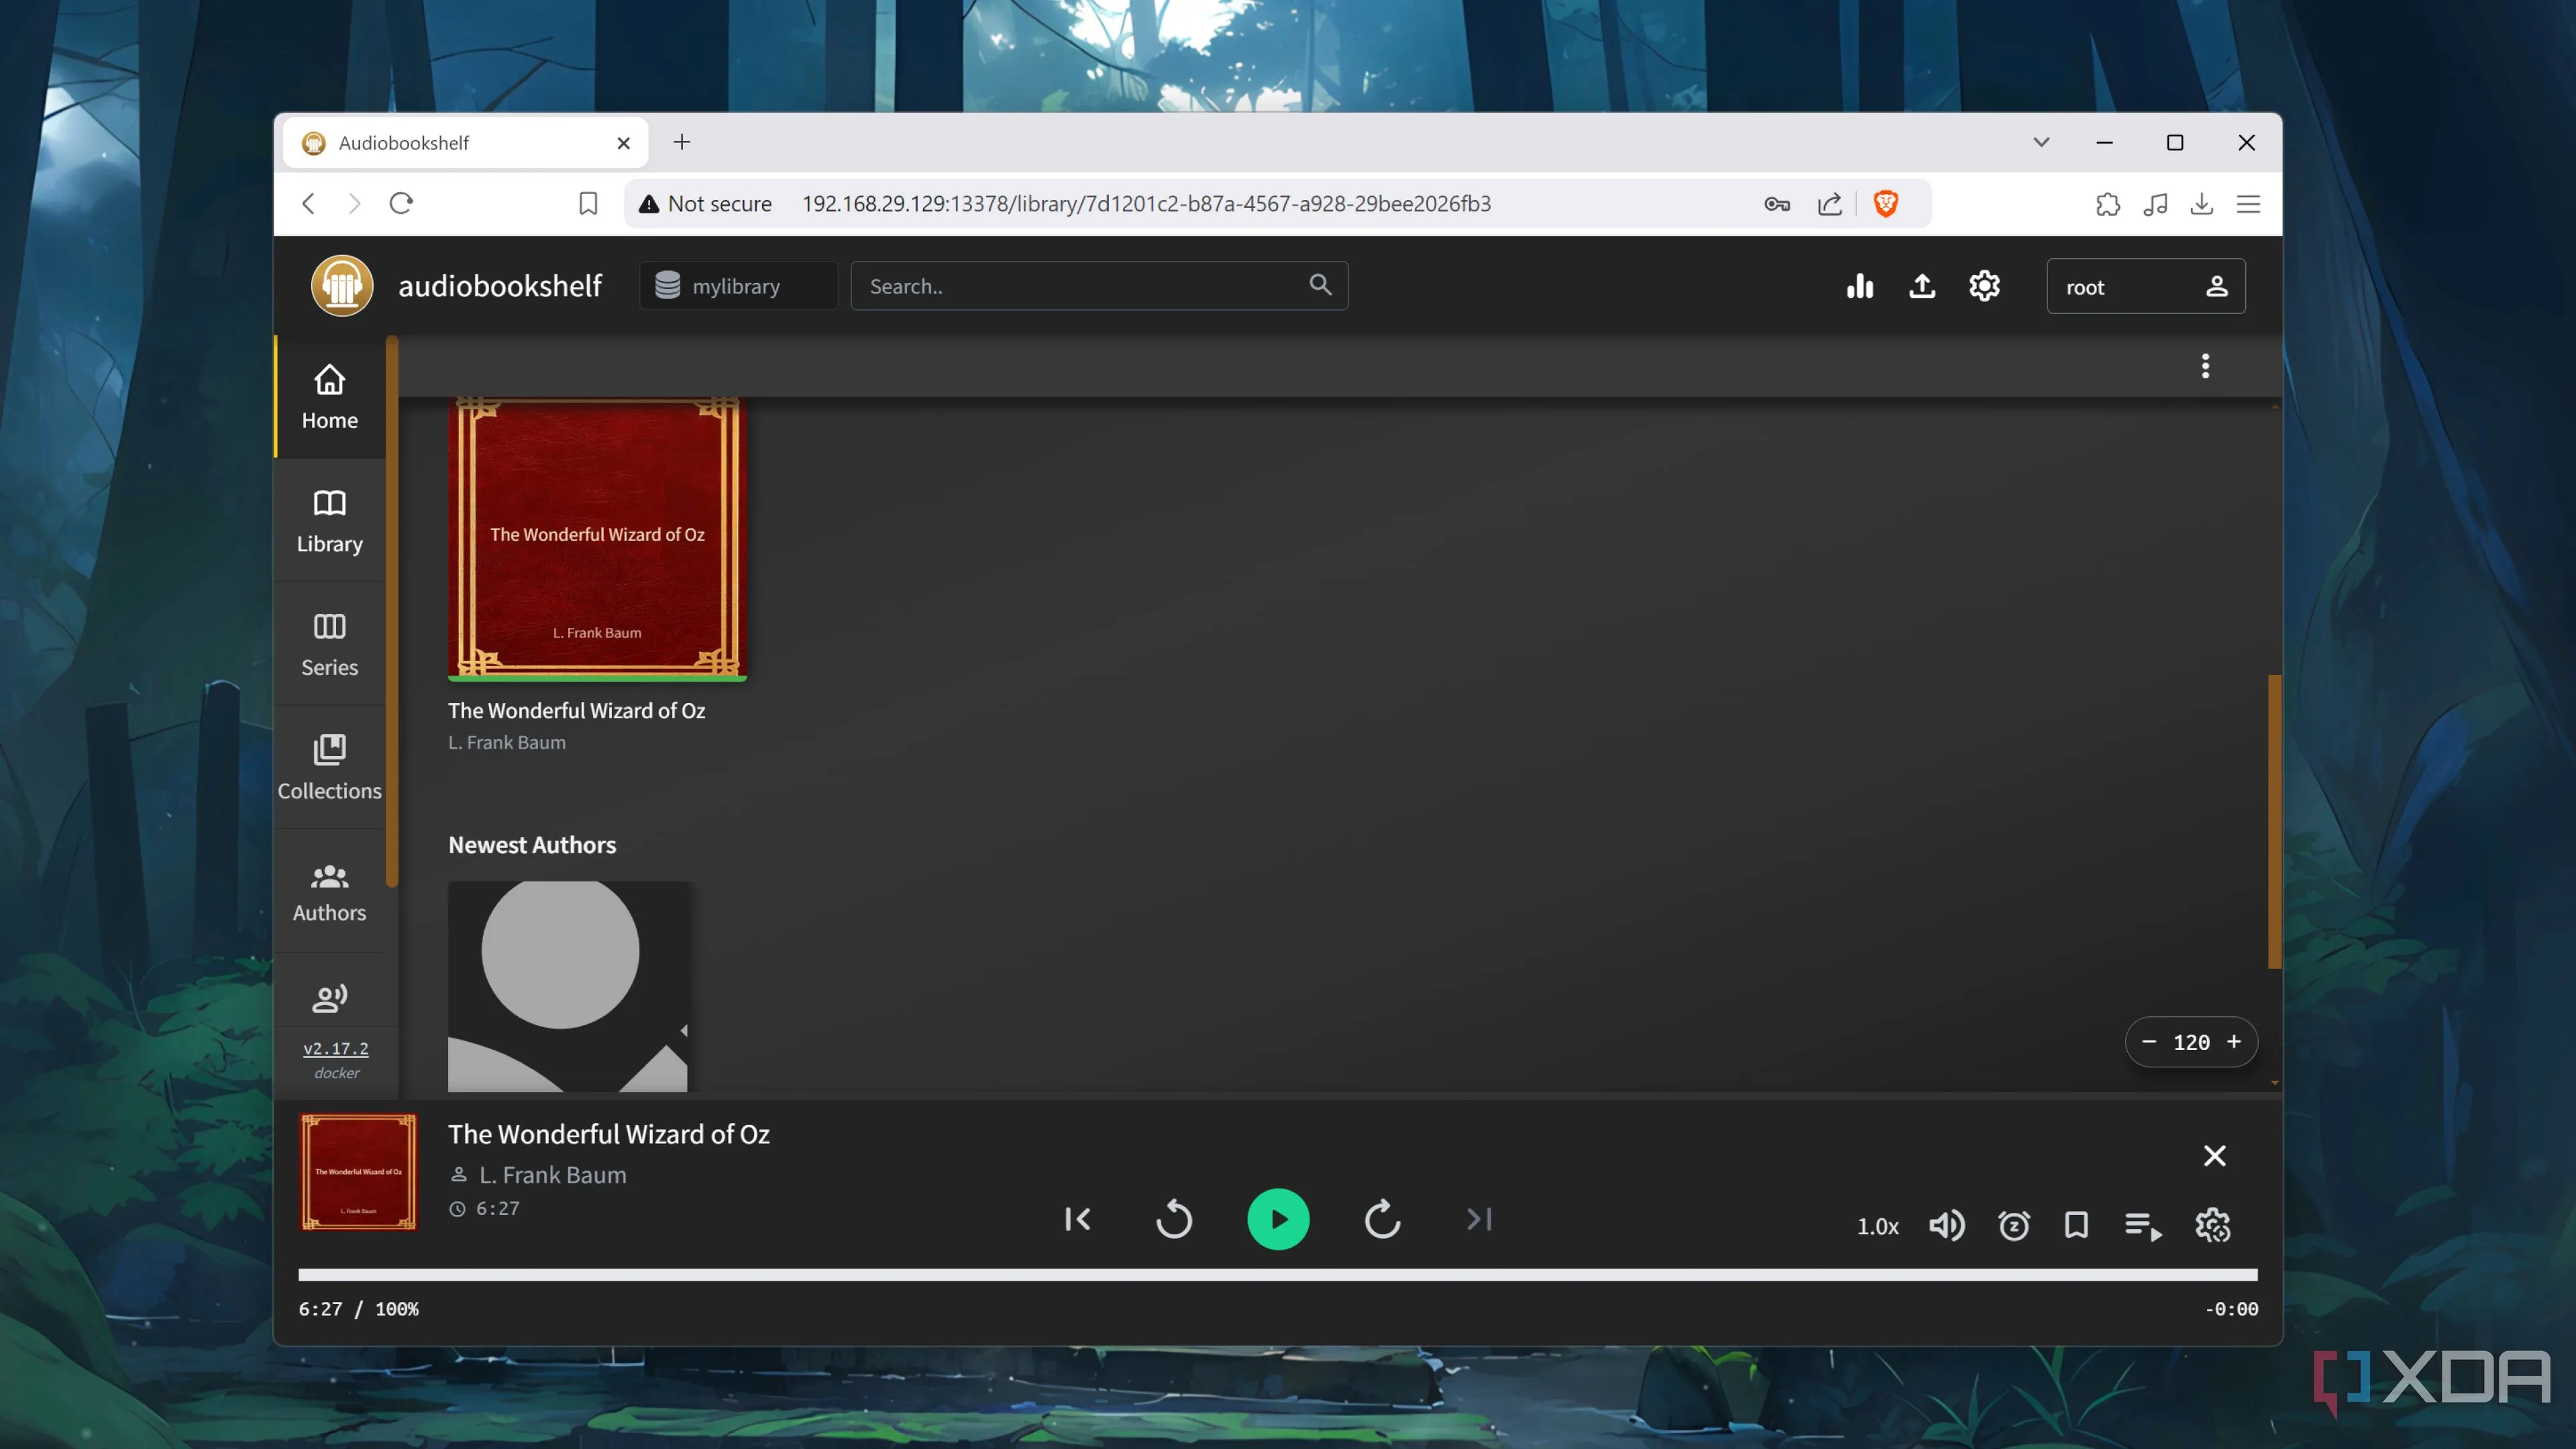Reload the browser page

coord(401,204)
